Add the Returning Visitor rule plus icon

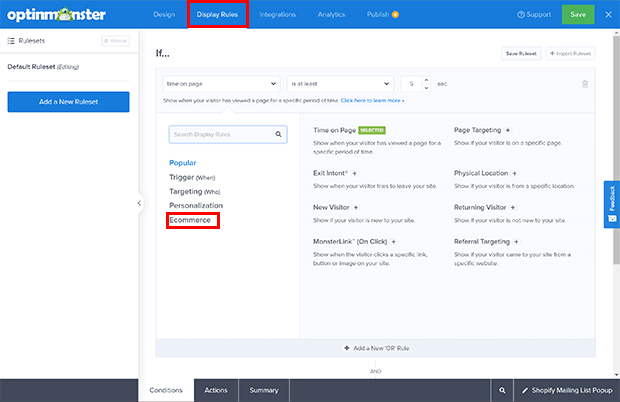tap(513, 208)
